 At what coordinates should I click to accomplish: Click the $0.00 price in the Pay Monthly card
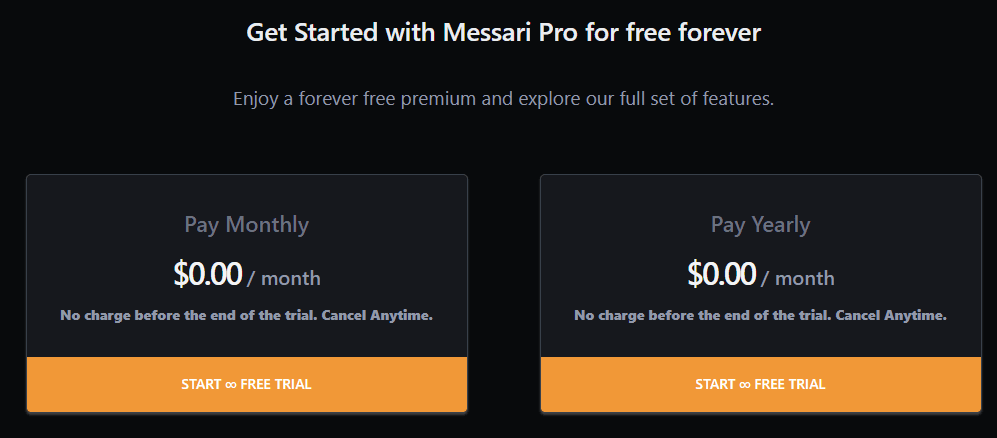click(x=208, y=274)
